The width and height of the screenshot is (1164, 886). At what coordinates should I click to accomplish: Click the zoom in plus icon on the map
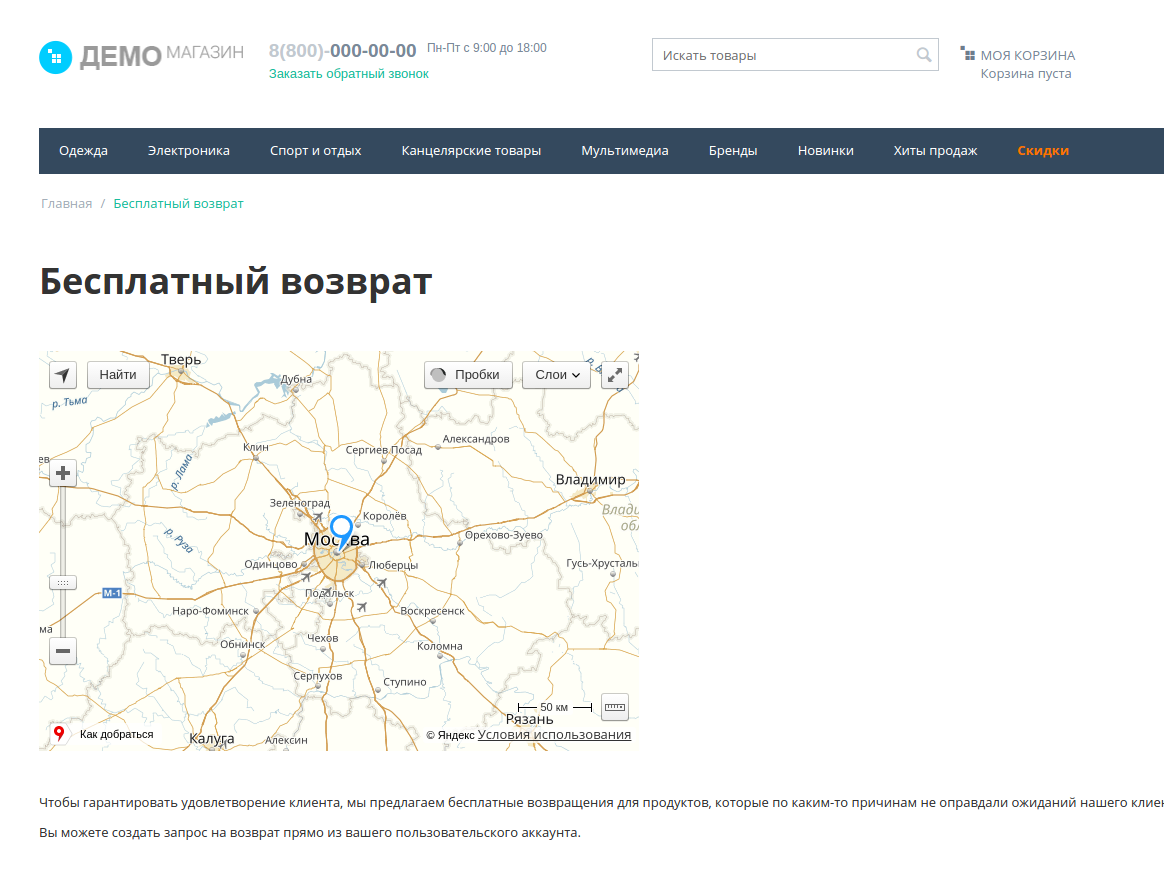[x=62, y=472]
